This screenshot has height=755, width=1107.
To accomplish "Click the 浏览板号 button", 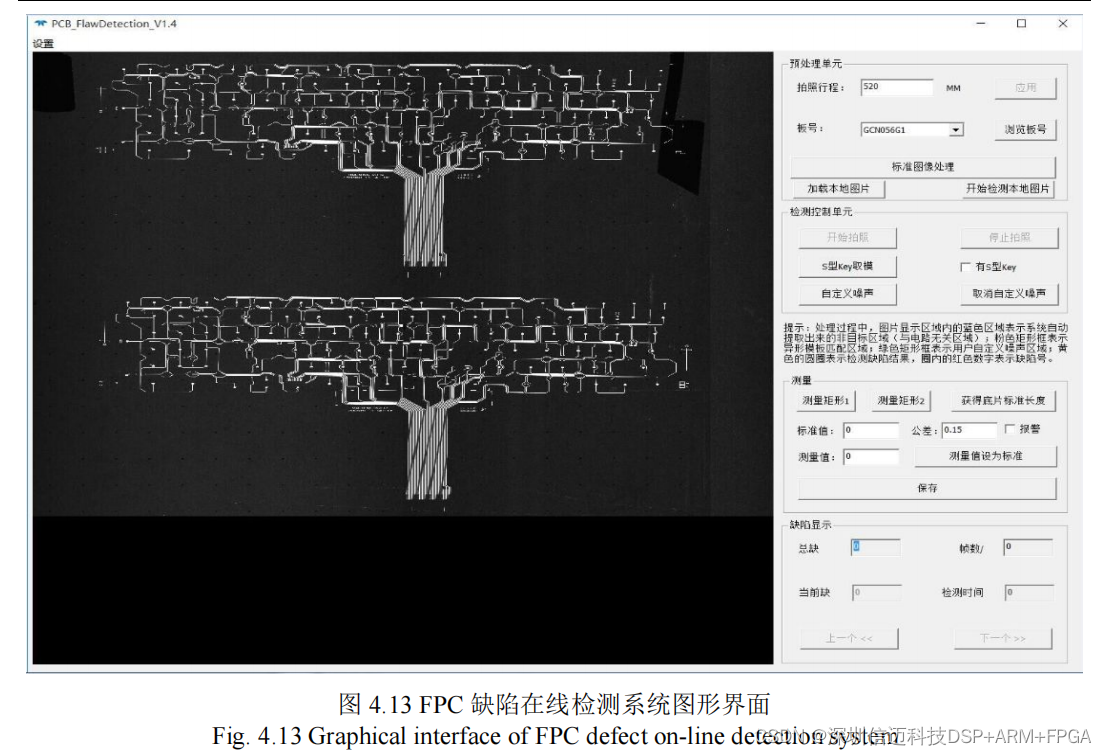I will [1025, 130].
